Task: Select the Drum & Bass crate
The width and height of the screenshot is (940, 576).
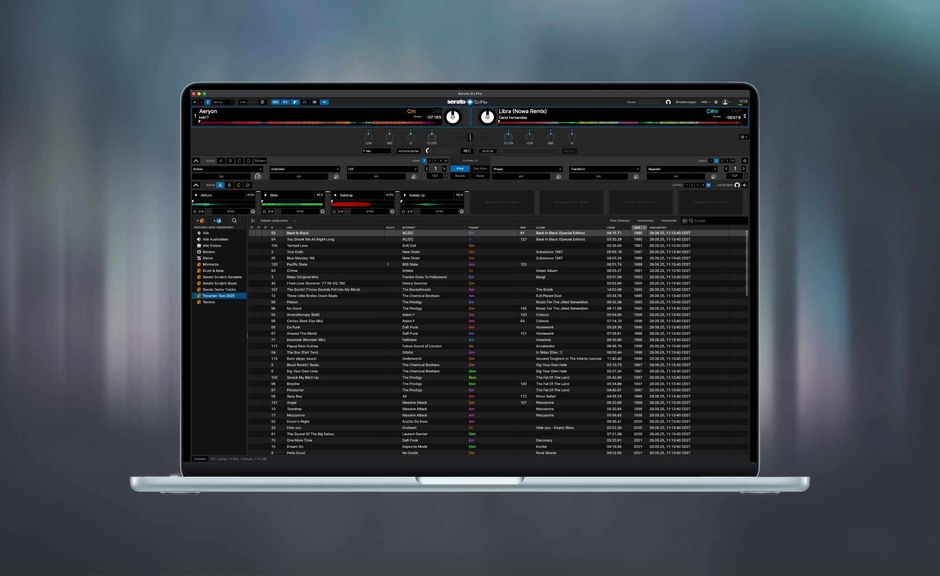Action: (213, 270)
